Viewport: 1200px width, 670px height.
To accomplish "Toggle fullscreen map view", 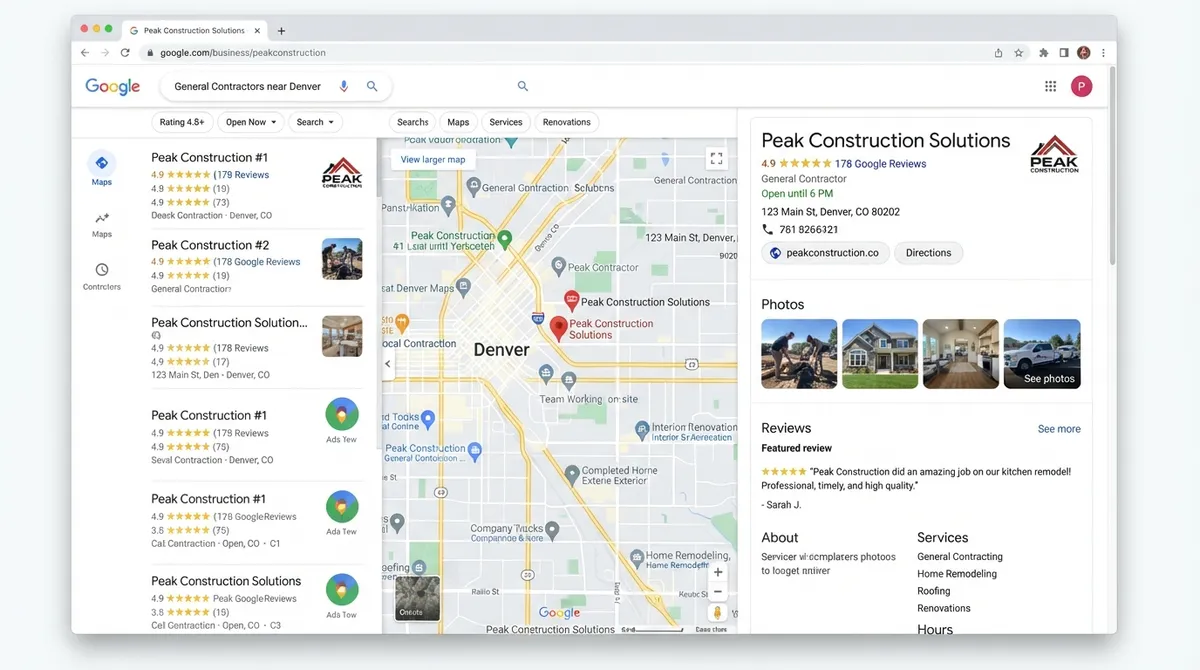I will point(715,158).
